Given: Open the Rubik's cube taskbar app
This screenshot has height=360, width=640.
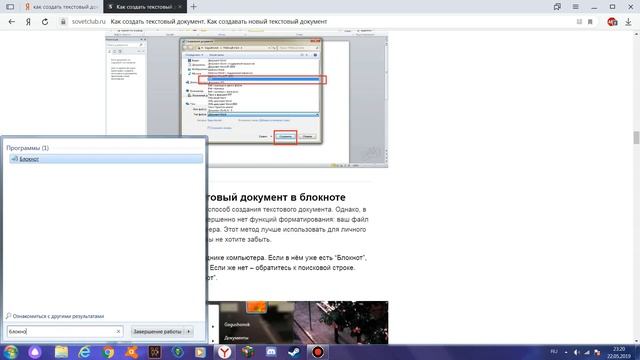Looking at the screenshot, I should tap(247, 352).
